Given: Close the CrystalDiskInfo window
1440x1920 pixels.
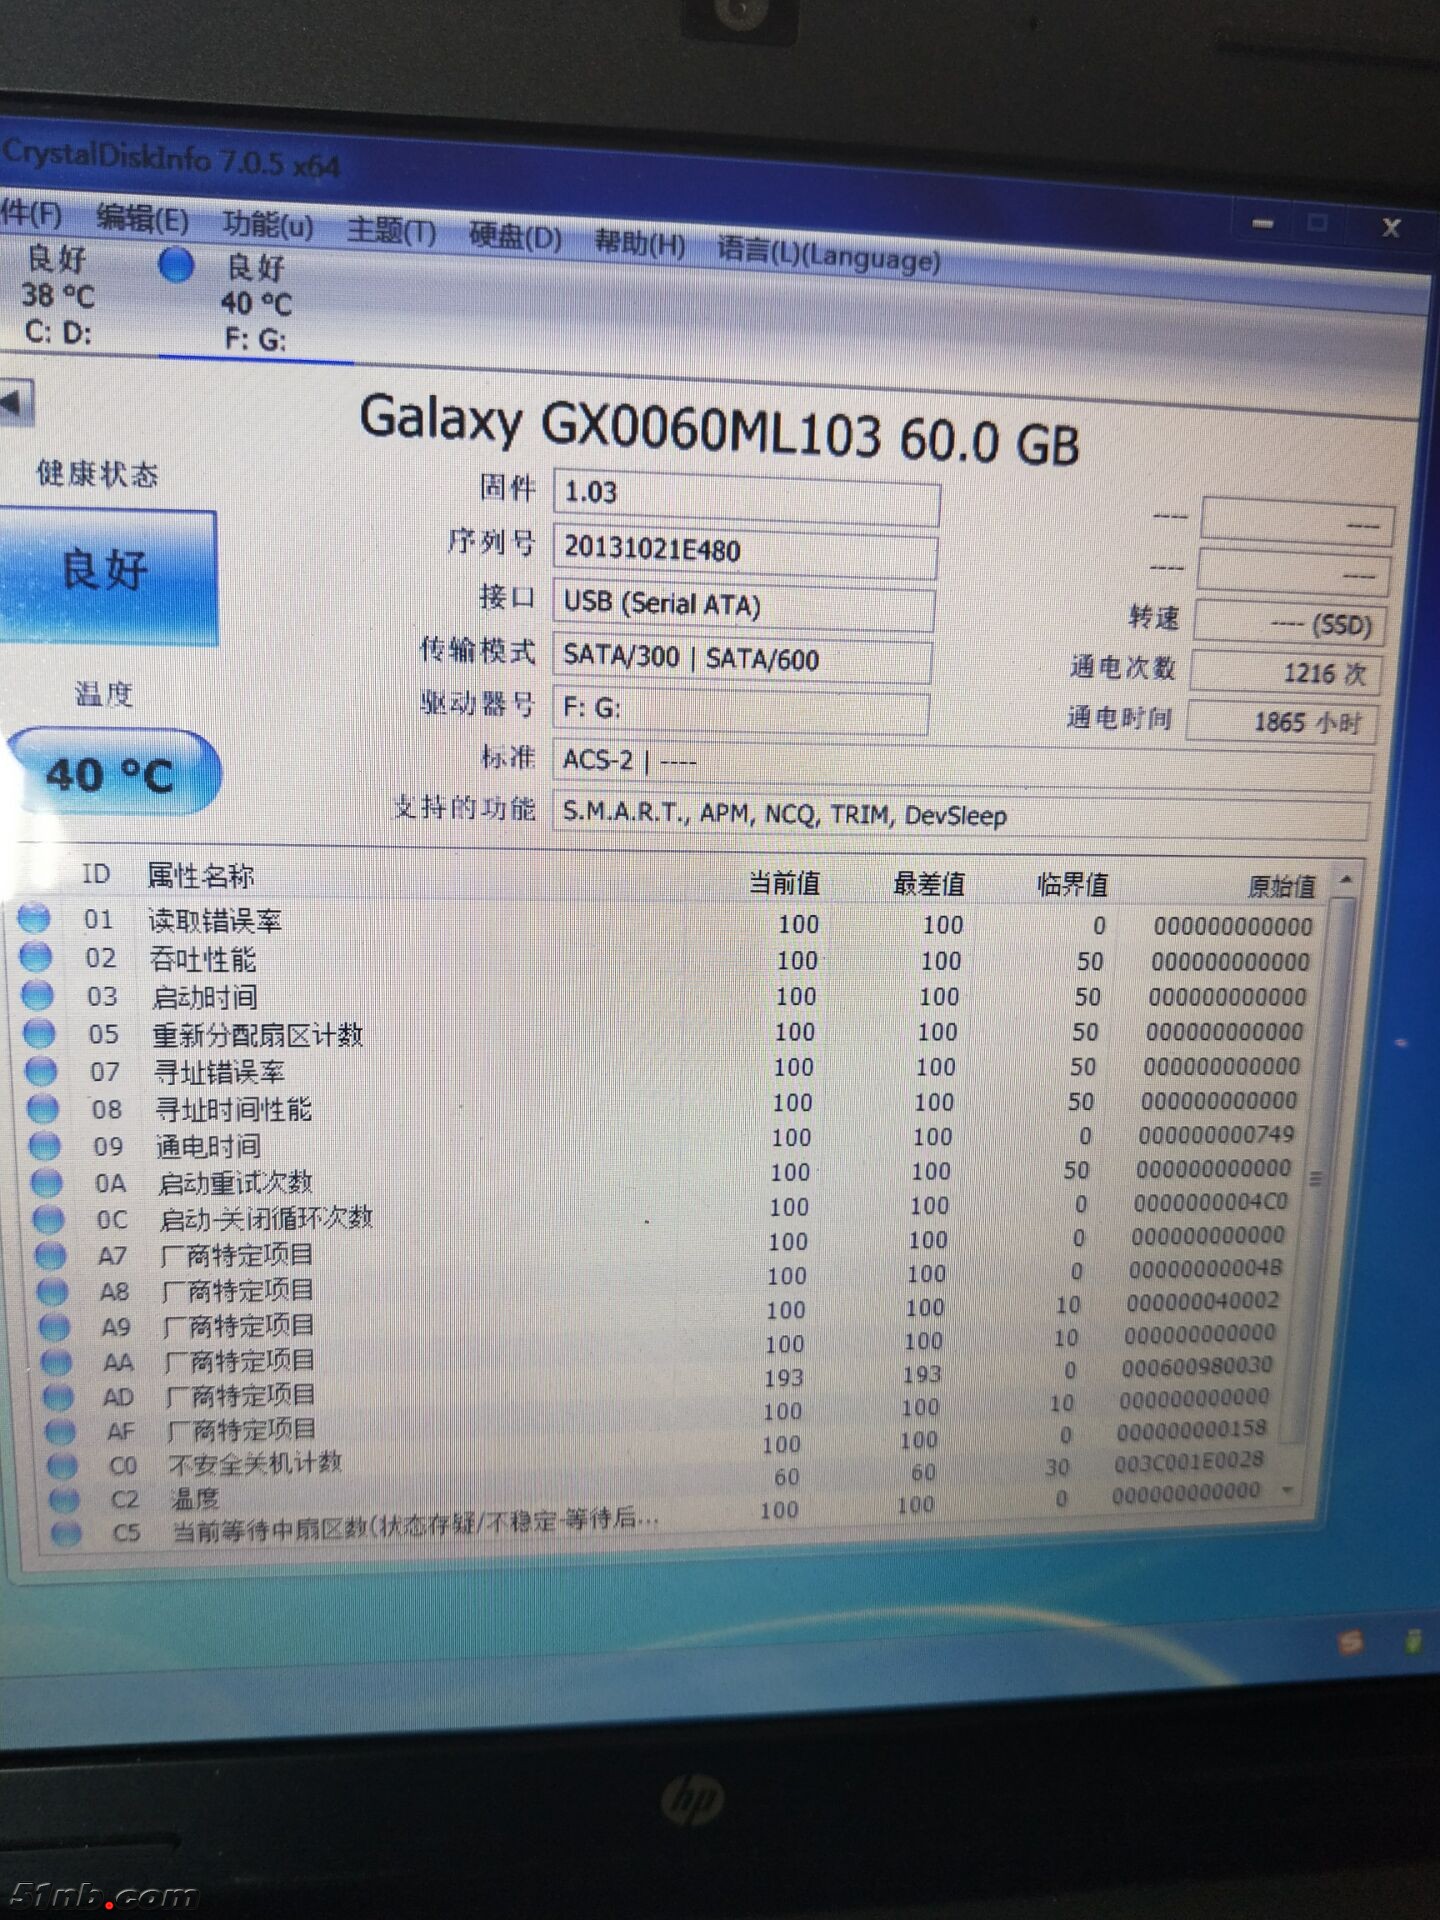Looking at the screenshot, I should pos(1390,228).
